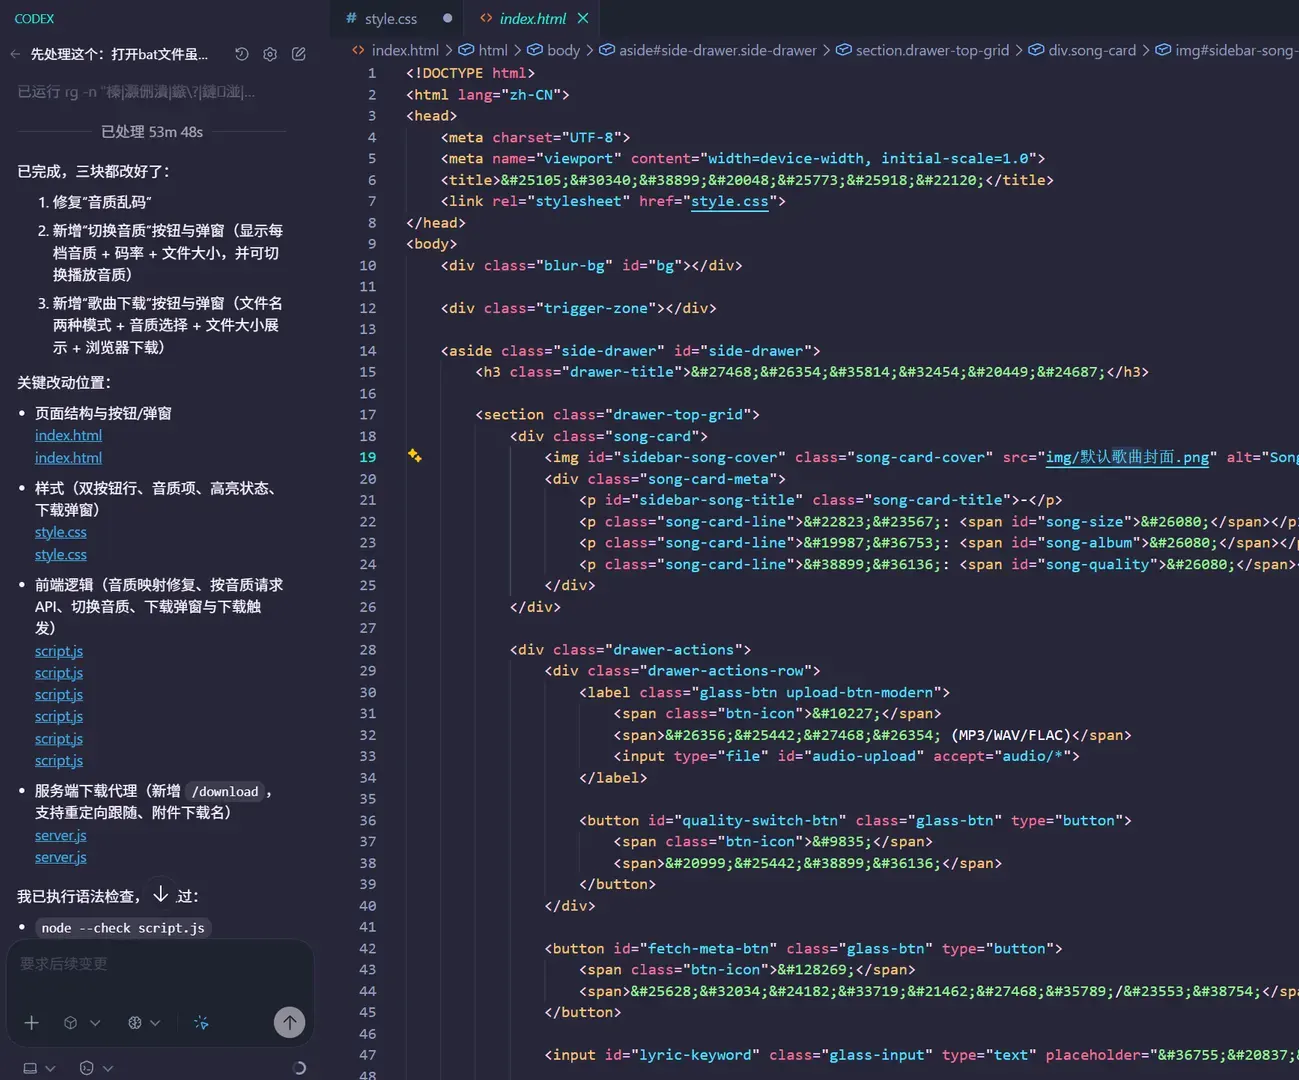Click the plus attach icon in chat box
Screen dimensions: 1299x1080
click(32, 1022)
